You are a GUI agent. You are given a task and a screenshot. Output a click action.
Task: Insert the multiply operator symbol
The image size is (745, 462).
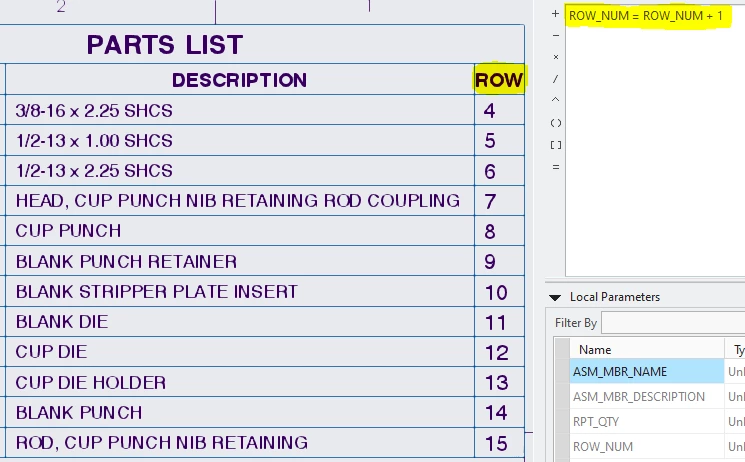click(555, 57)
